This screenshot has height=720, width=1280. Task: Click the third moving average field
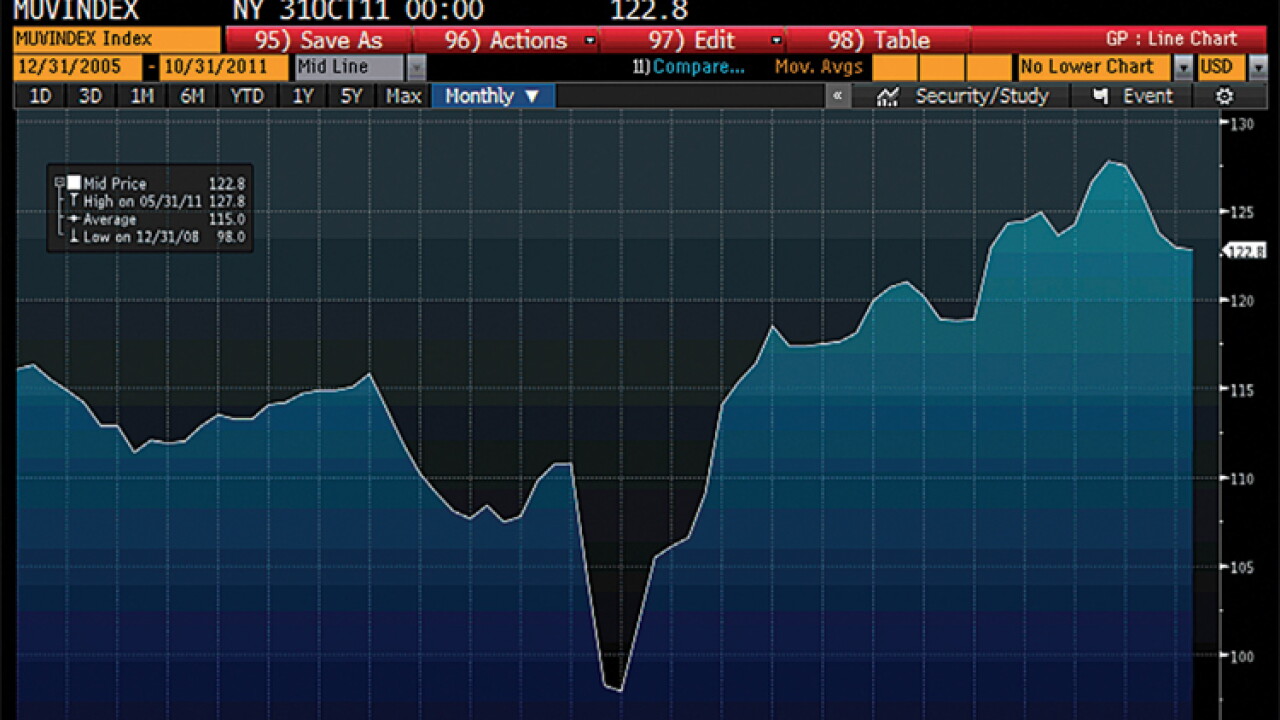click(x=990, y=67)
